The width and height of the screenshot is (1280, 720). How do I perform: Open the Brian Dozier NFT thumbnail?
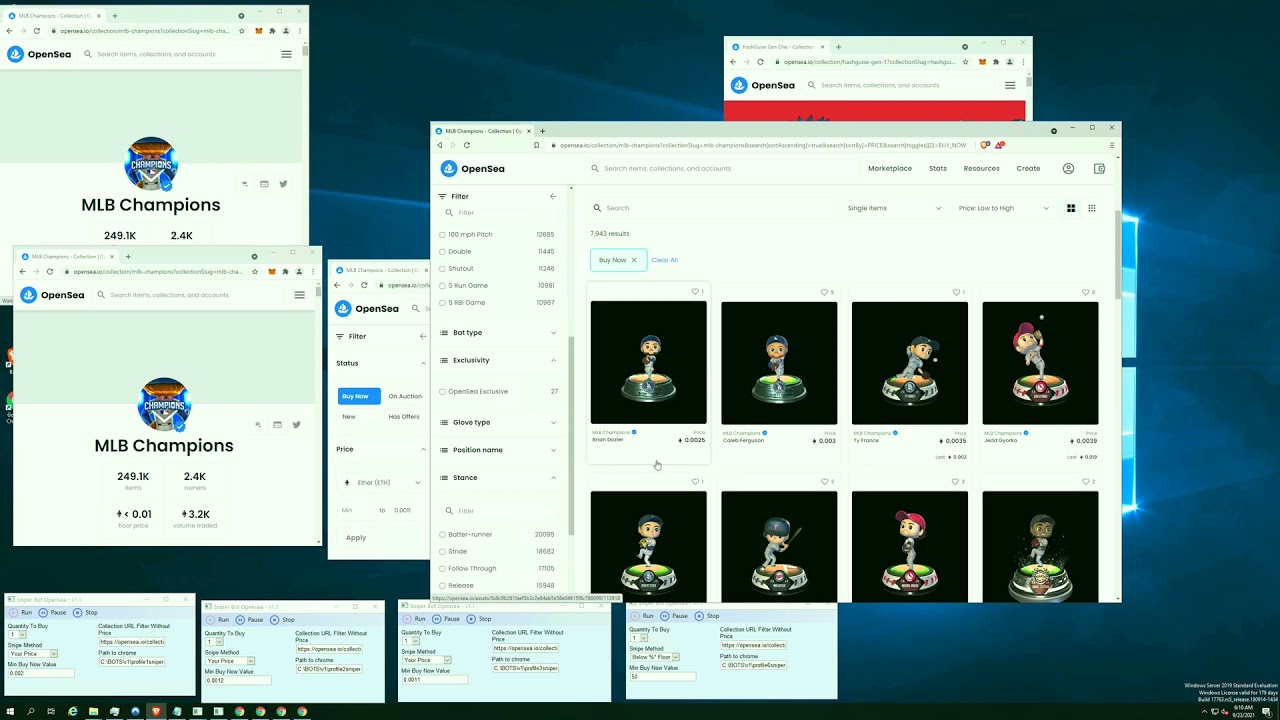tap(648, 363)
